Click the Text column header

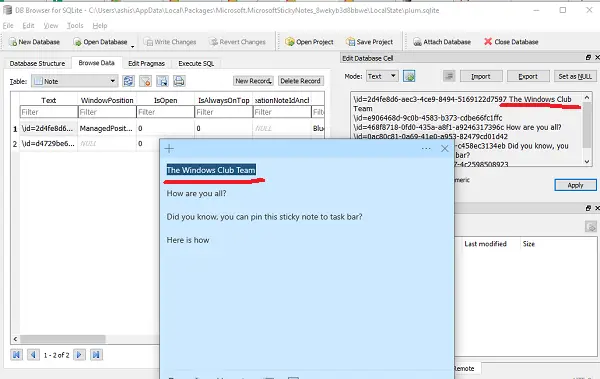[x=49, y=100]
